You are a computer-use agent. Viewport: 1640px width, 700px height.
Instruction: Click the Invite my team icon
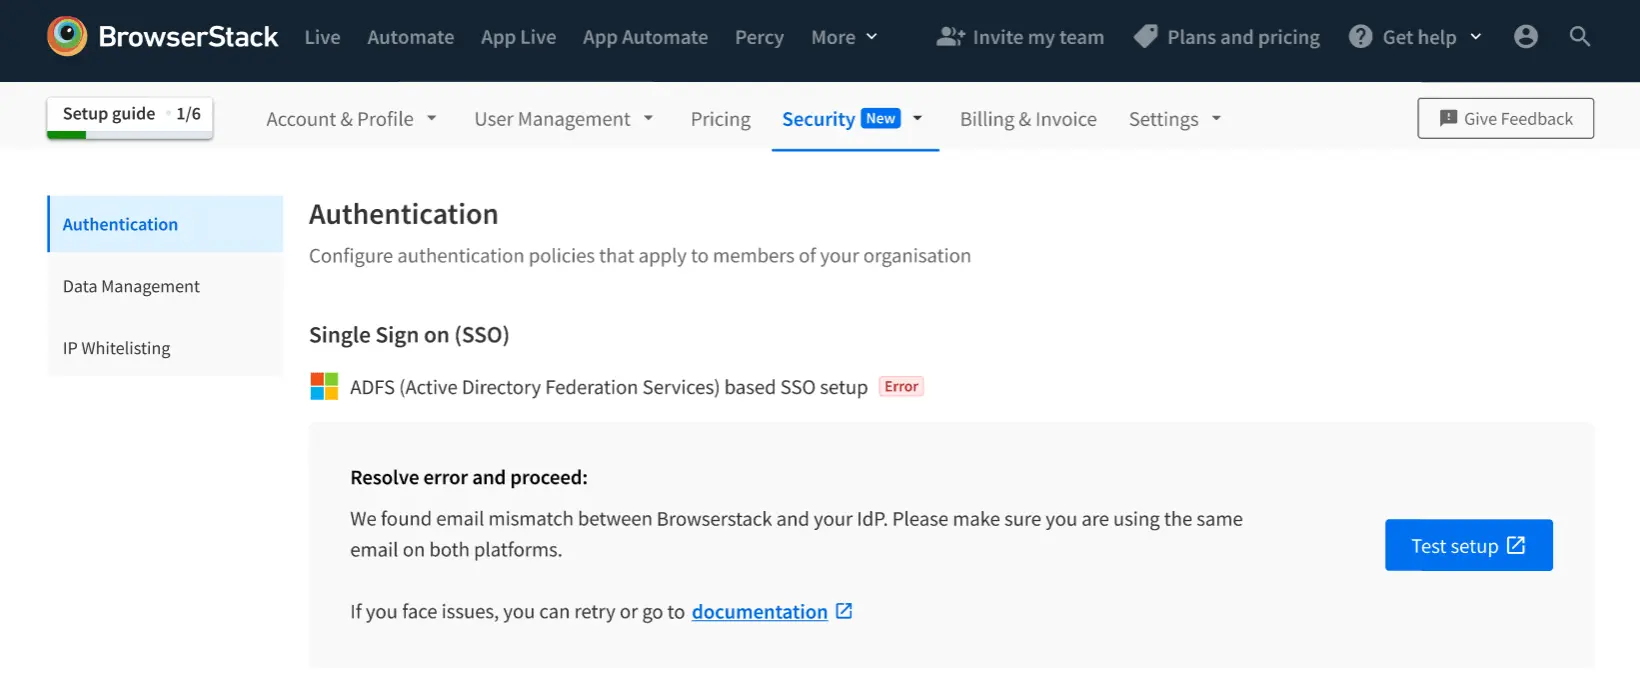point(950,37)
